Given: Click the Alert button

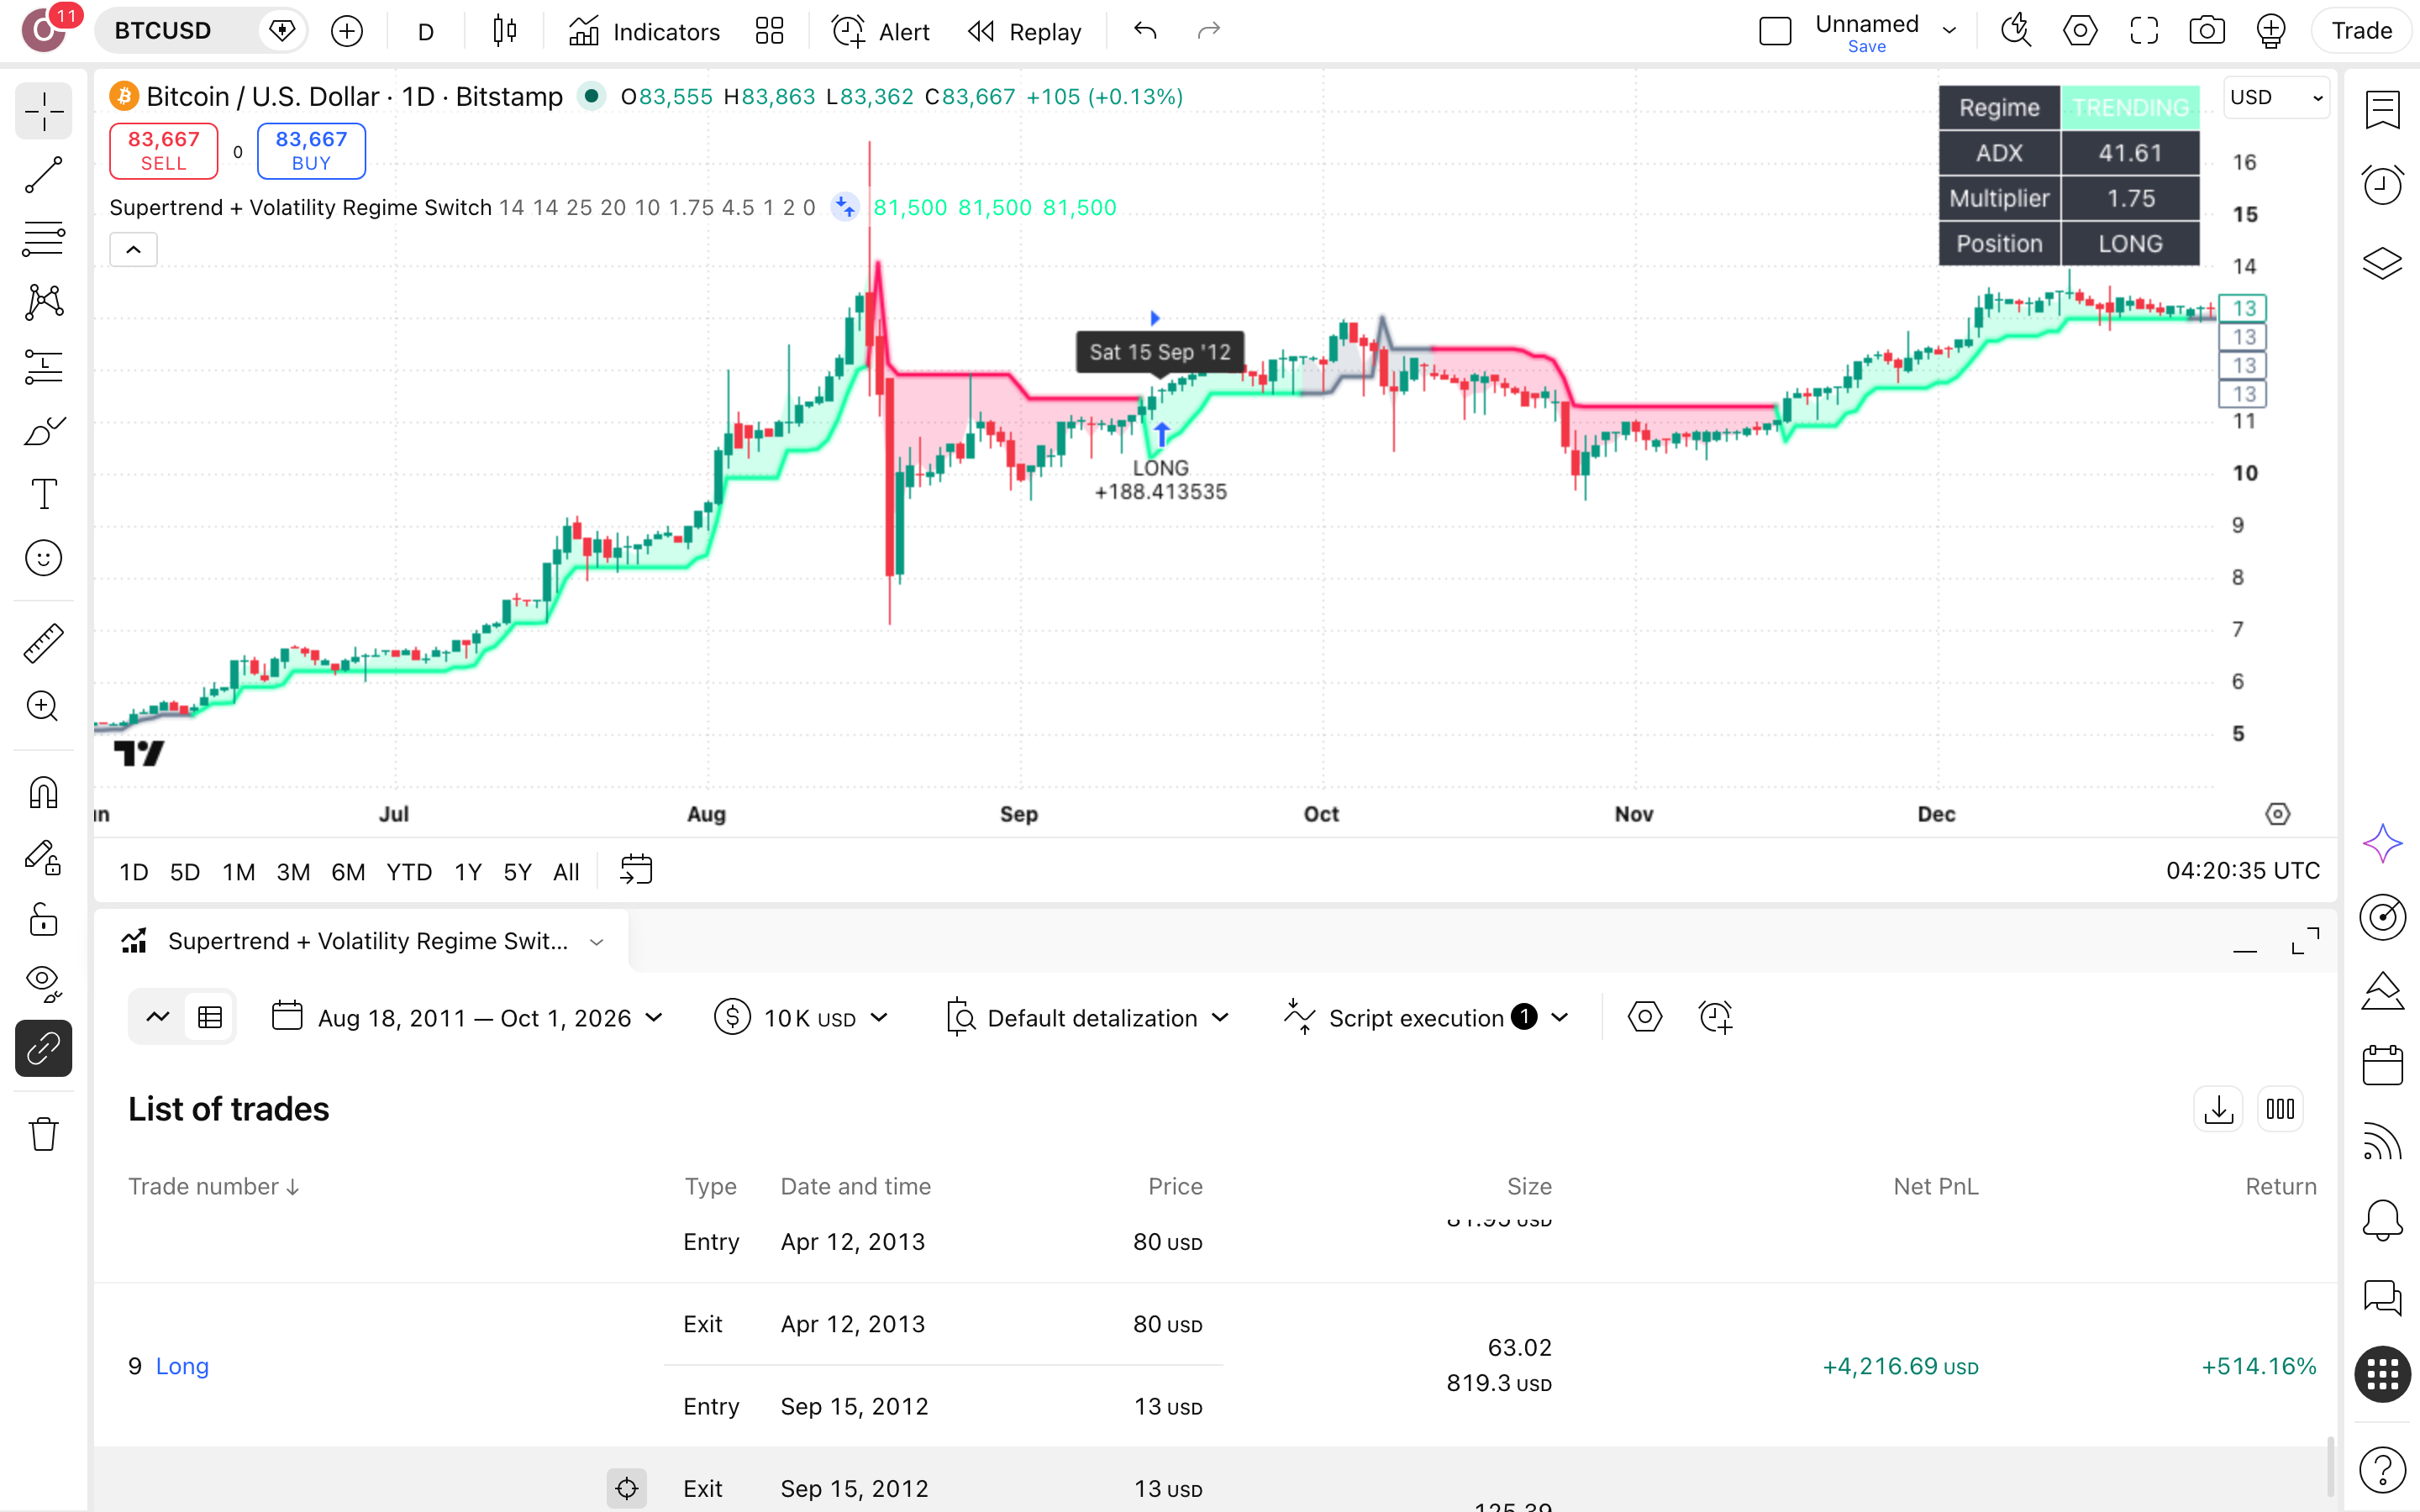Looking at the screenshot, I should tap(881, 31).
